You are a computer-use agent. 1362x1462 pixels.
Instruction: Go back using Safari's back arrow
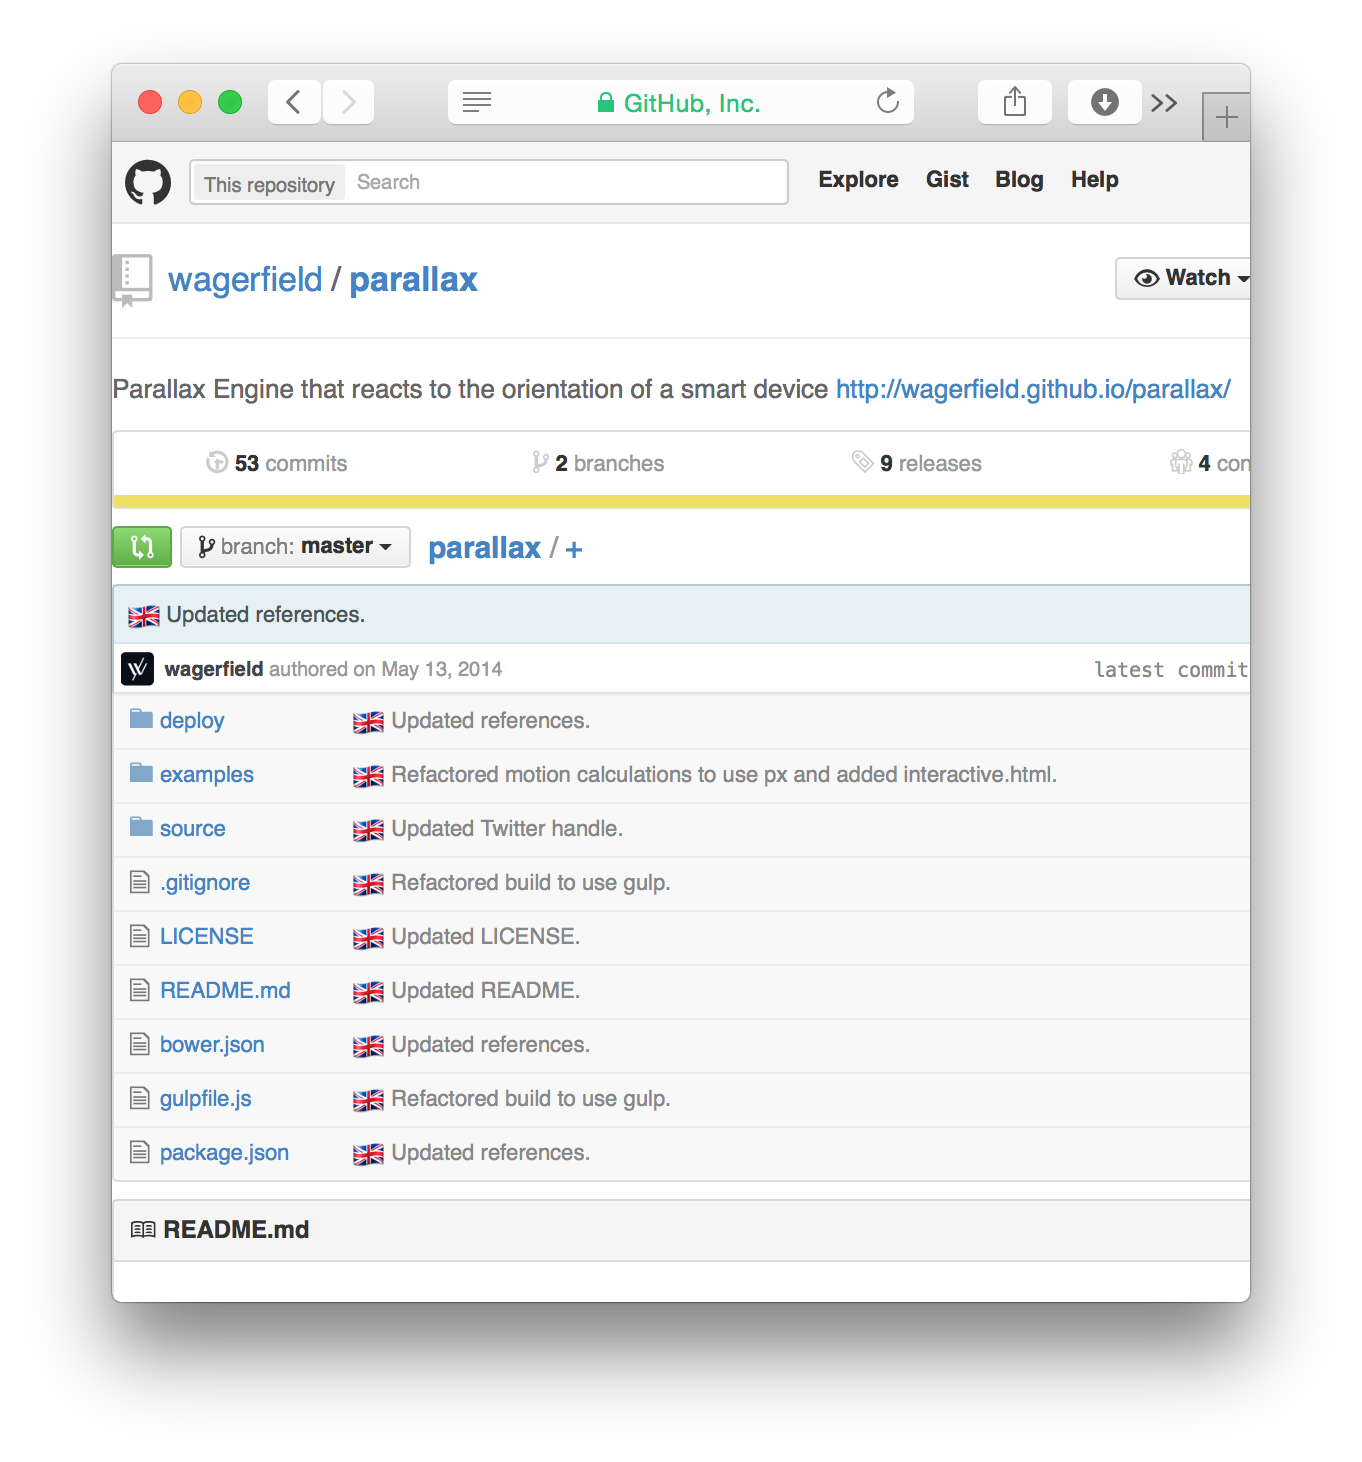pos(294,102)
